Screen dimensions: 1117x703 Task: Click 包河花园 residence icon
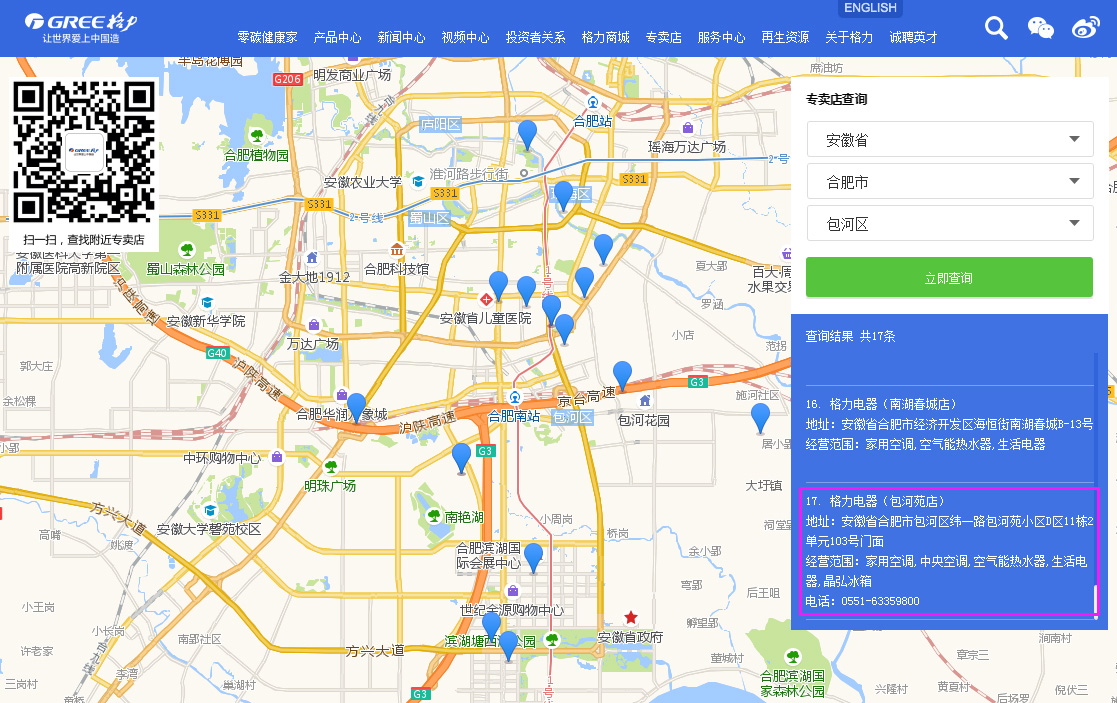(645, 400)
